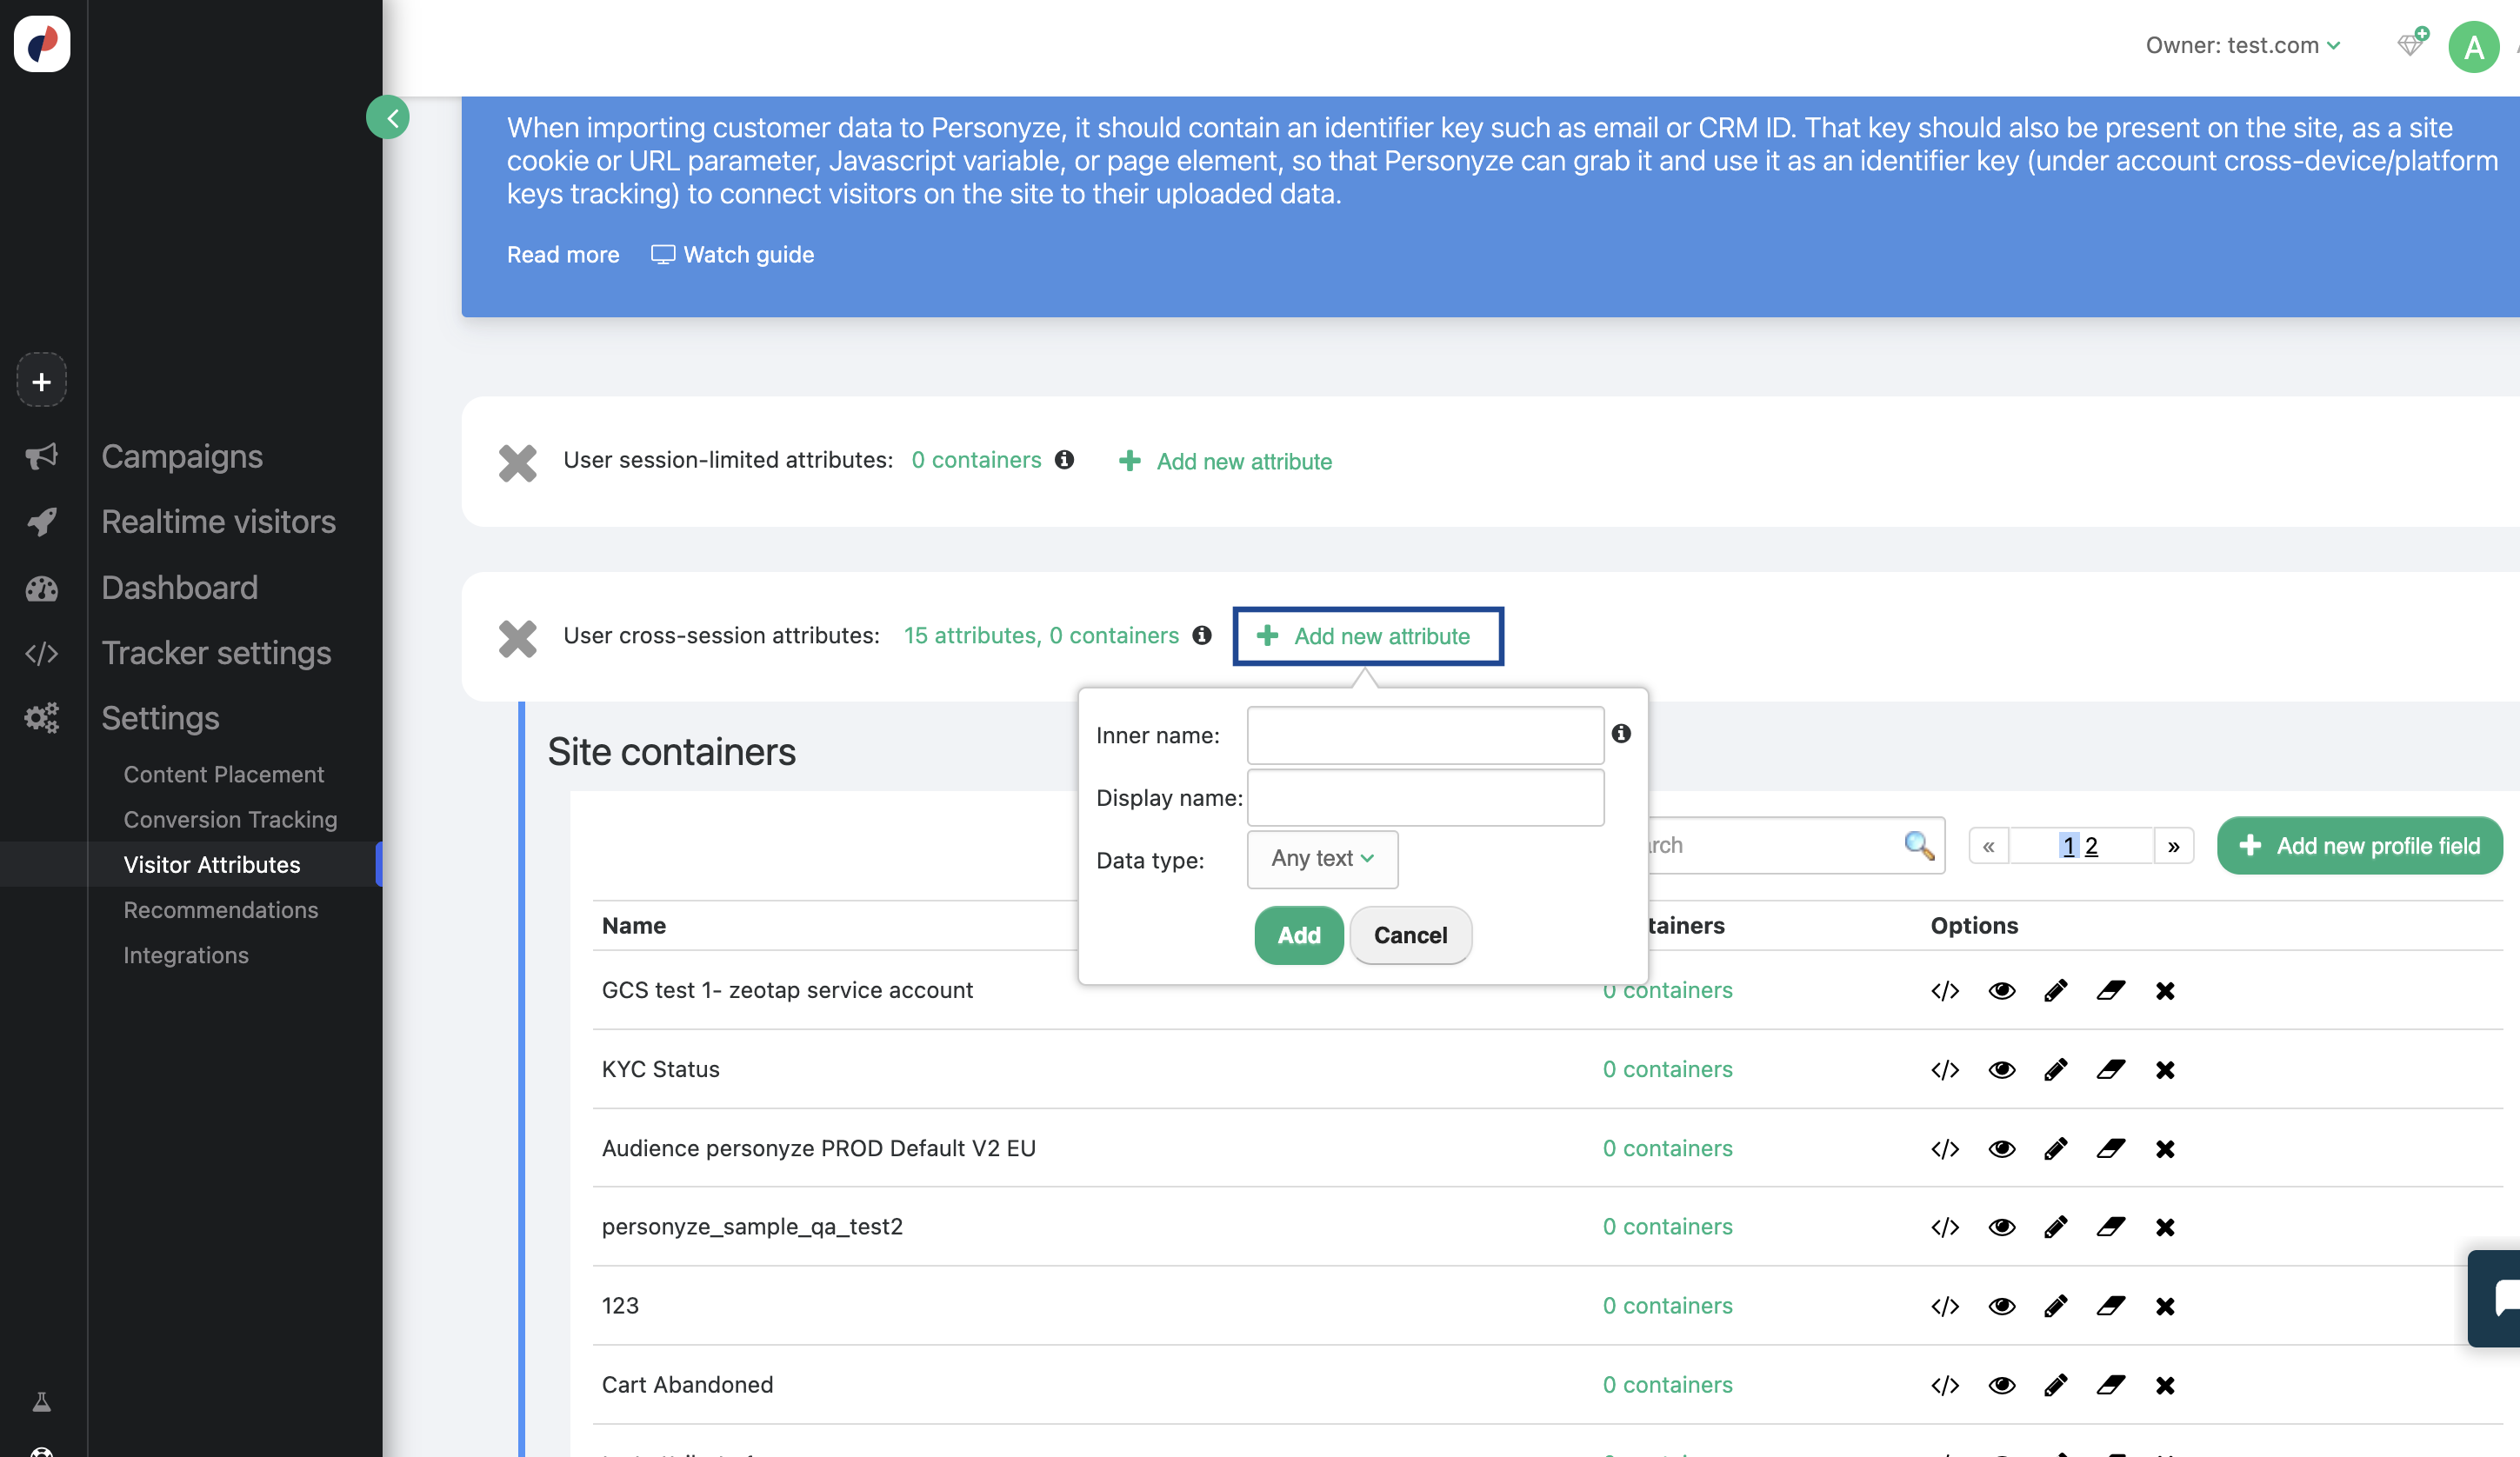Screen dimensions: 2520x1457
Task: Click the magnifier search icon
Action: tap(1918, 845)
